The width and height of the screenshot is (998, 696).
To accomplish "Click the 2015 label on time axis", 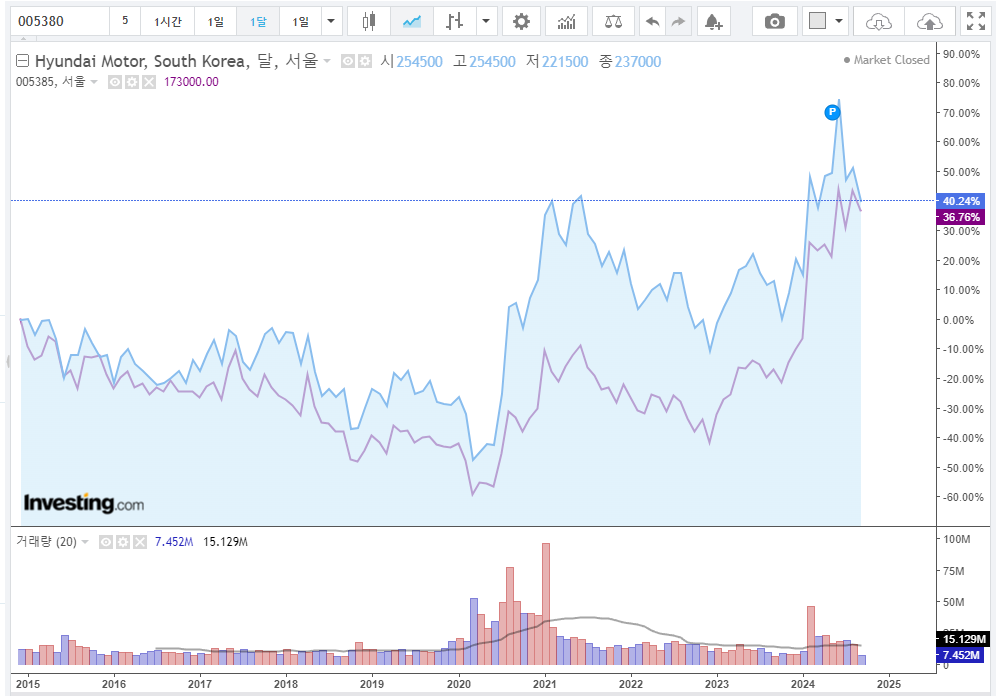I will click(28, 684).
